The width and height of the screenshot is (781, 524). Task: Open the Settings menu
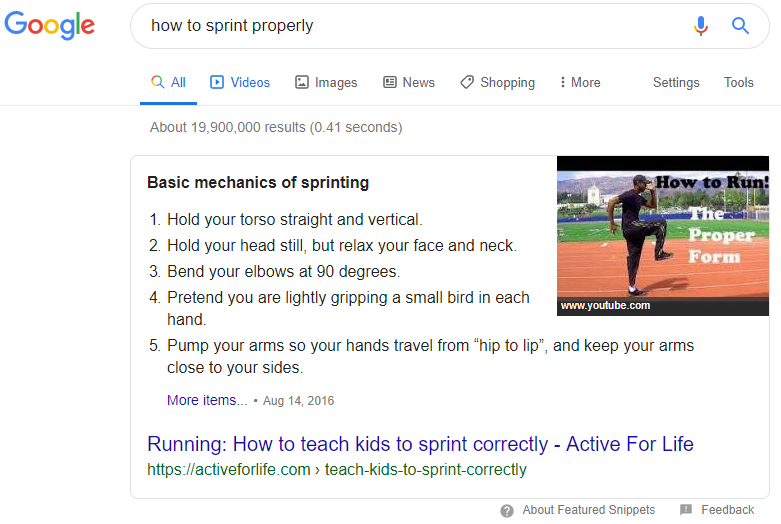click(676, 82)
